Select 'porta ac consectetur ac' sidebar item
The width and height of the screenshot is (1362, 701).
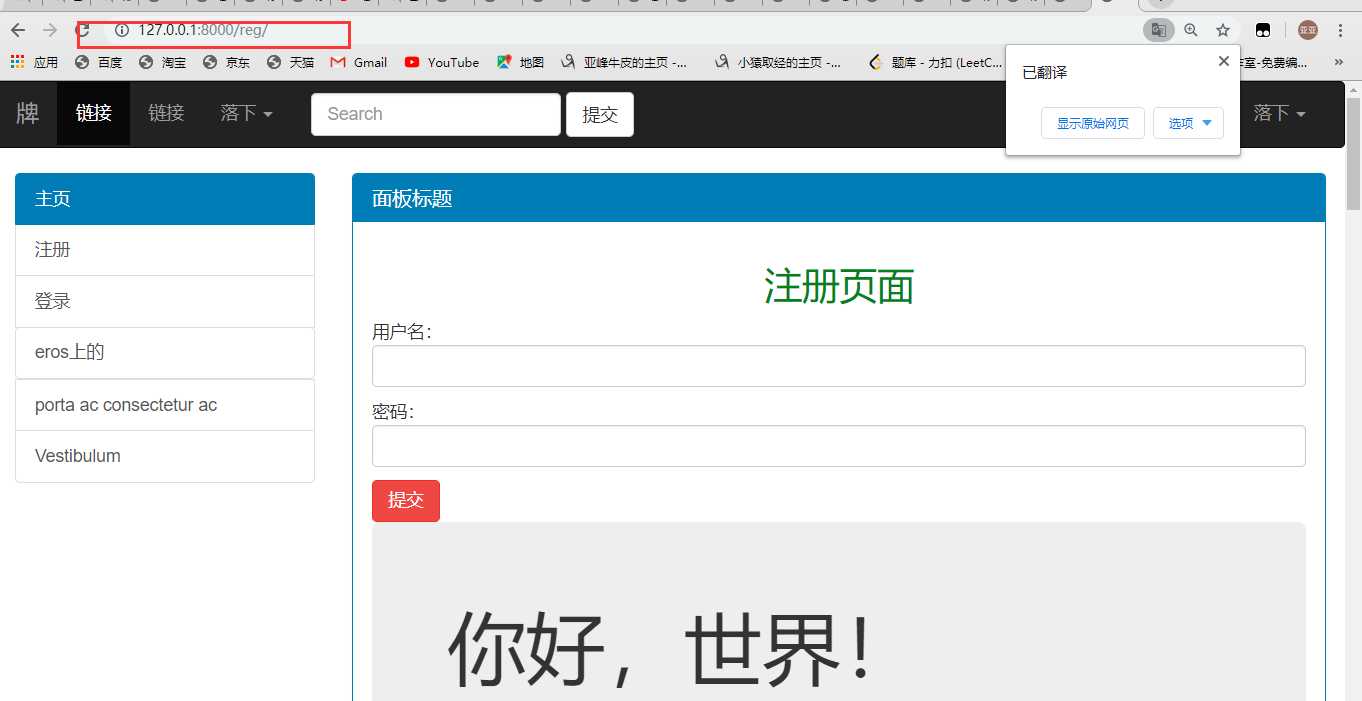(x=165, y=405)
